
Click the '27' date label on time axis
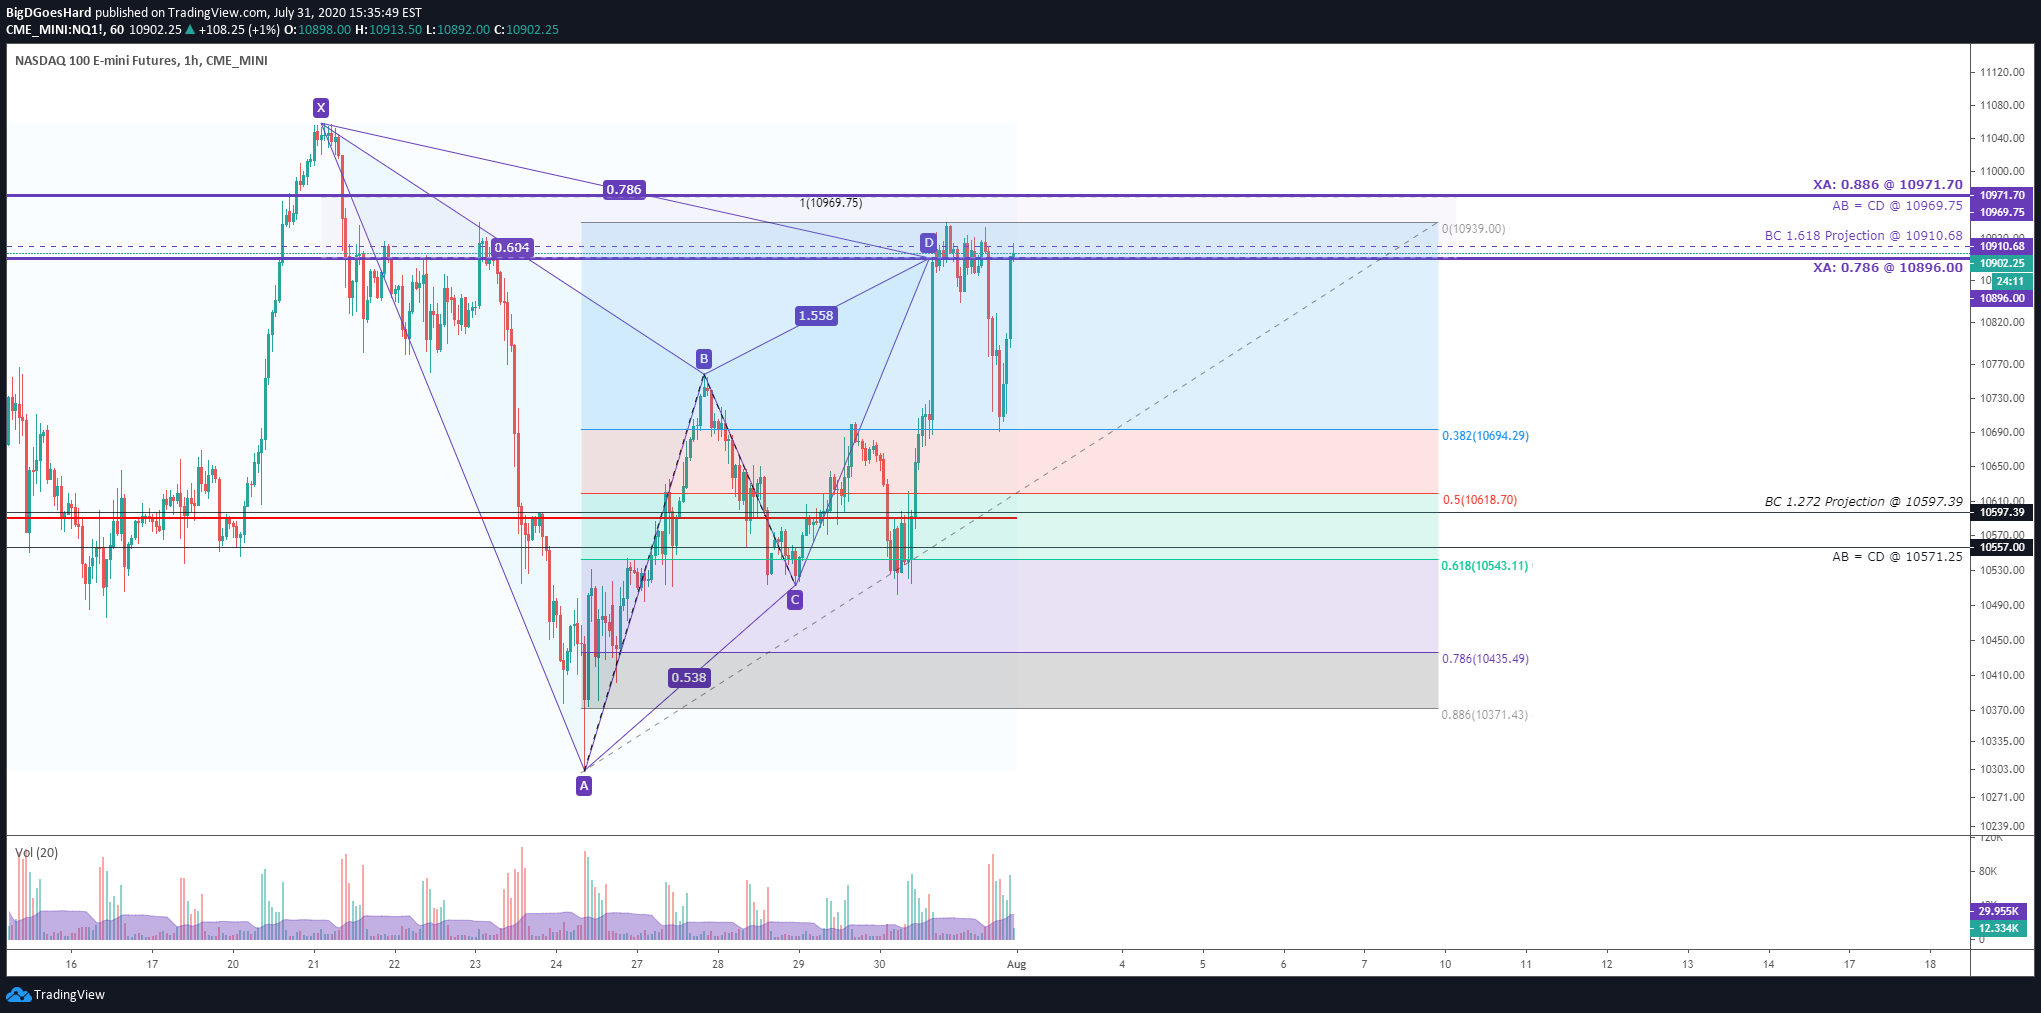coord(637,965)
